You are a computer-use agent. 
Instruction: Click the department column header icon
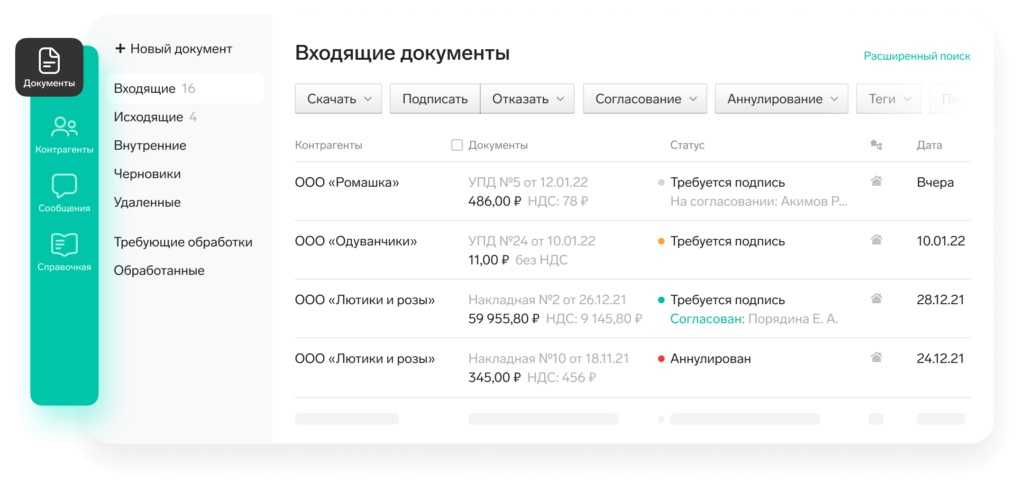[x=876, y=145]
